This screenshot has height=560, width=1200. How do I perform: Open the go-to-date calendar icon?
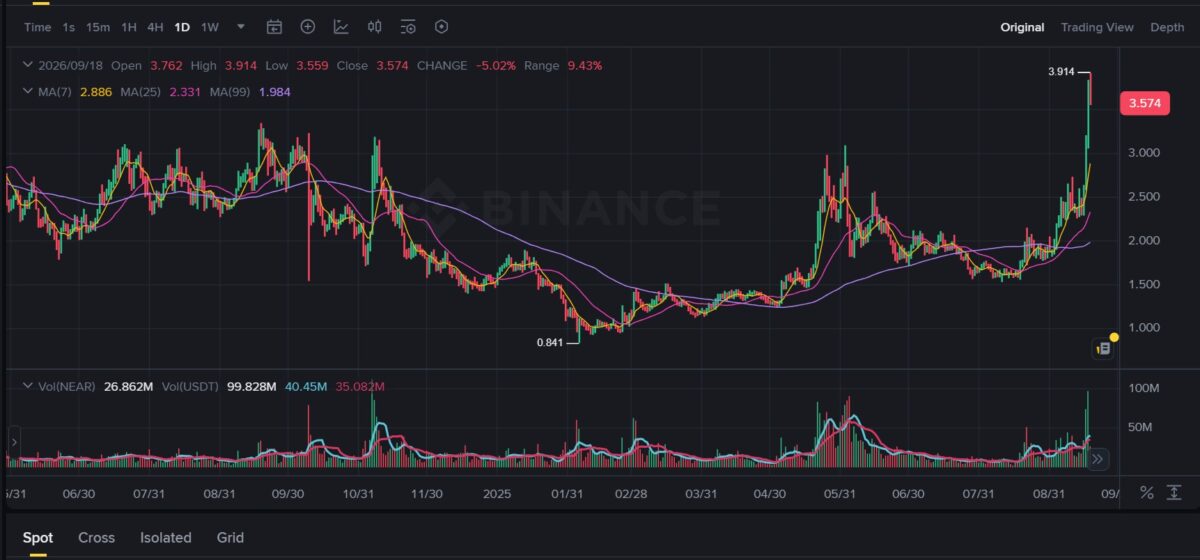click(274, 27)
